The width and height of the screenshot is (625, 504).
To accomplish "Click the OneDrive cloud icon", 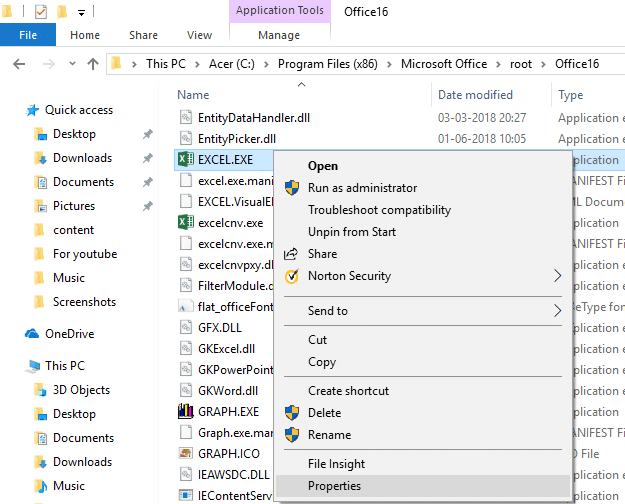I will point(32,333).
